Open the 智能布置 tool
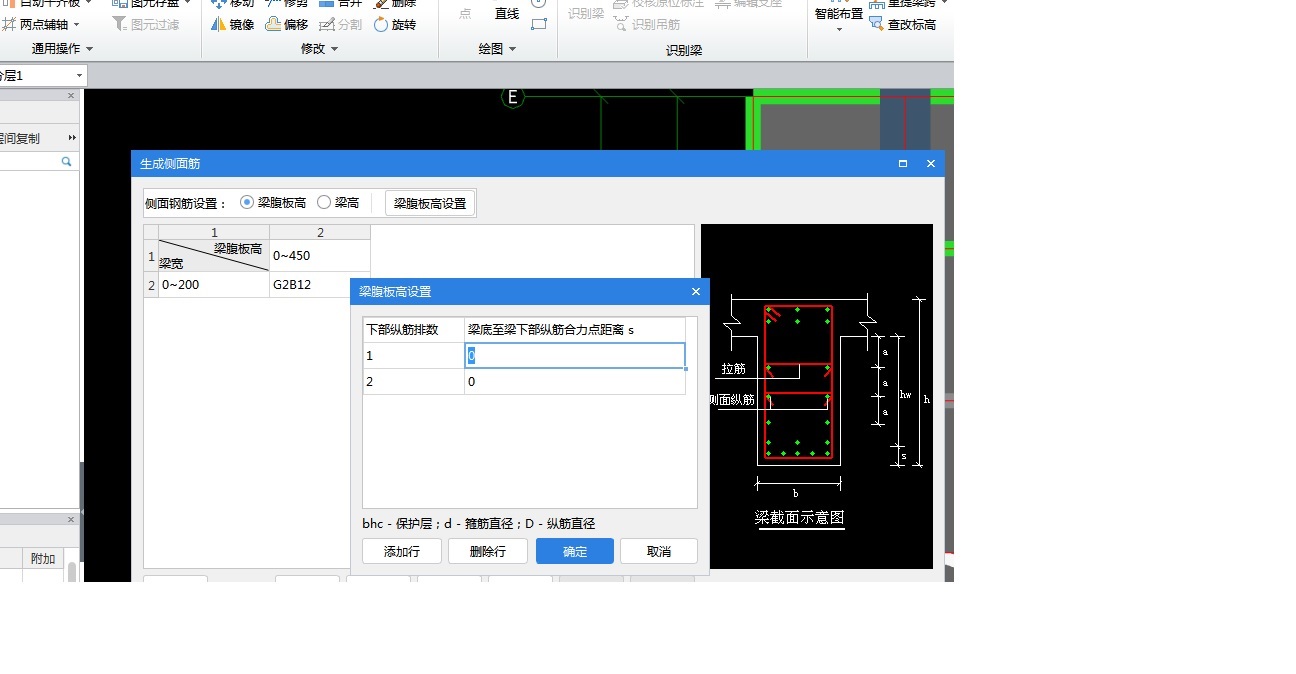 click(838, 14)
